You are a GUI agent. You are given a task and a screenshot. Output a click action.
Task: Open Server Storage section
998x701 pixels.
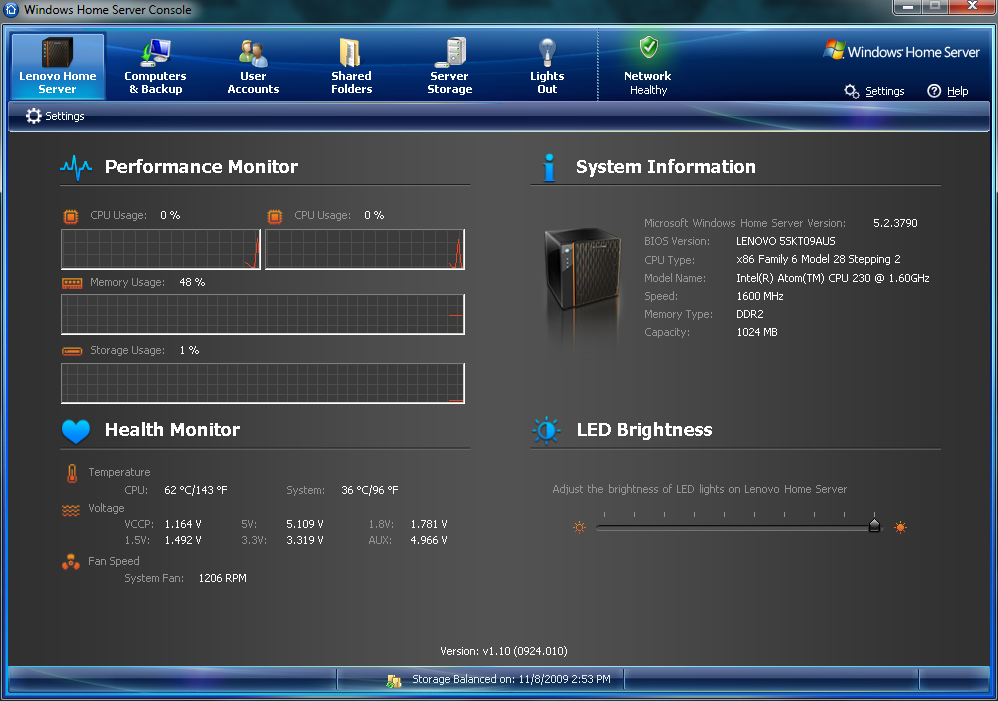pos(449,67)
